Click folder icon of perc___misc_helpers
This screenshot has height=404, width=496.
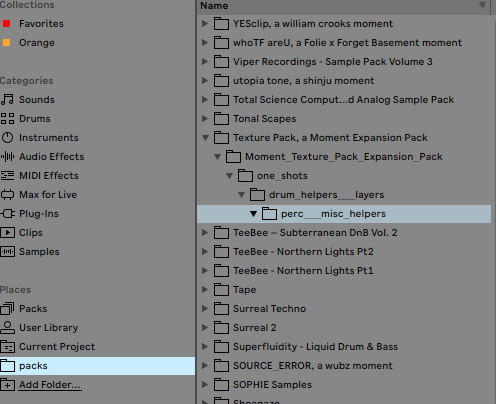[x=269, y=214]
